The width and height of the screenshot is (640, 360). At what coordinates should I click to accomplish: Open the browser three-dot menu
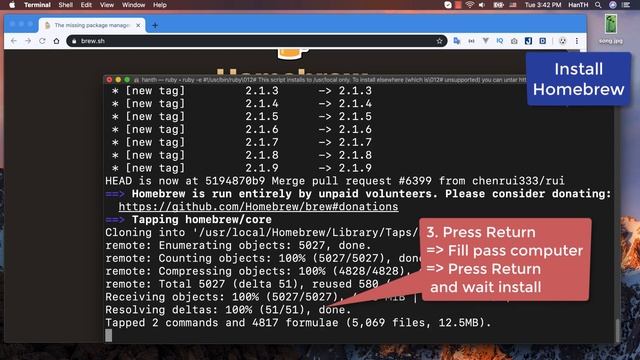coord(577,41)
